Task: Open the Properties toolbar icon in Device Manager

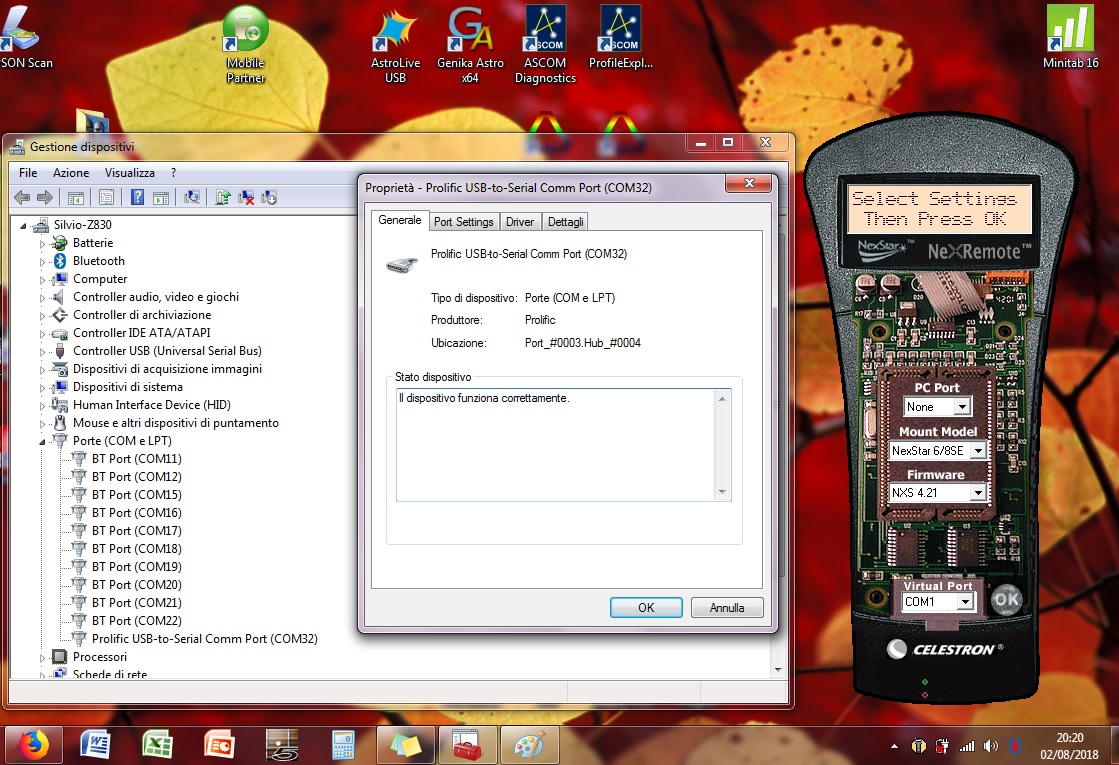Action: point(106,198)
